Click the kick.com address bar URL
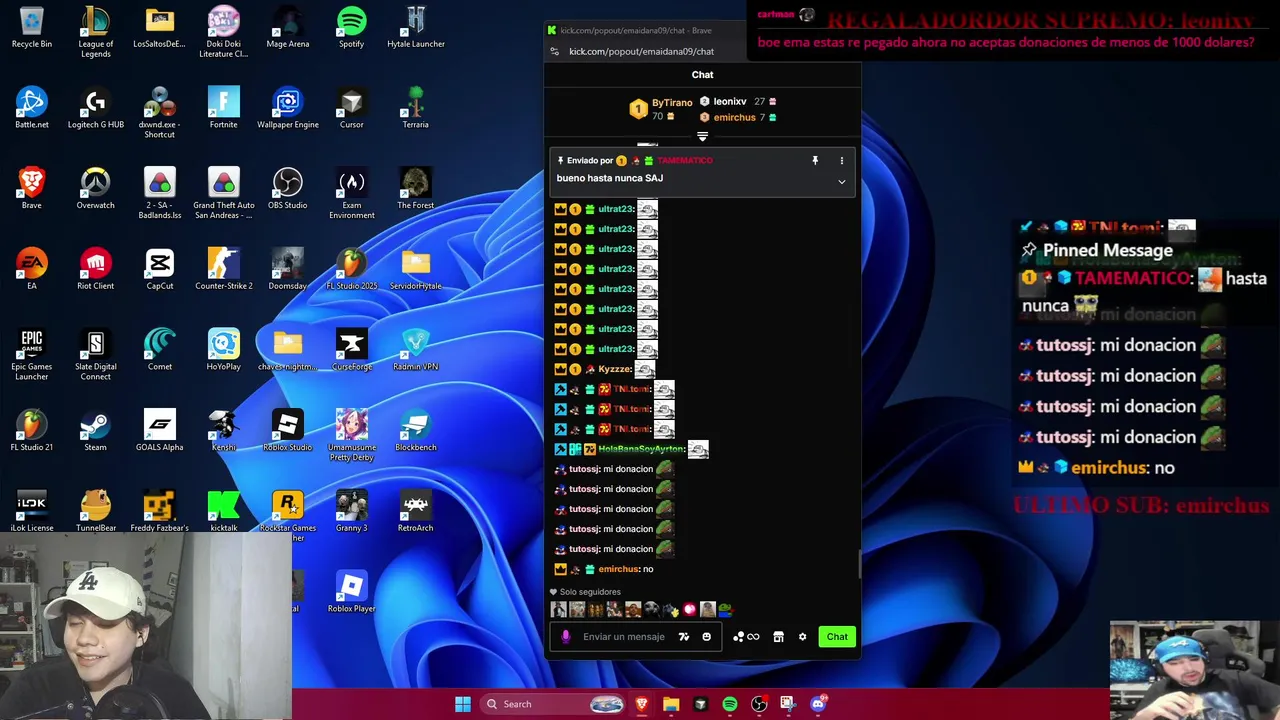Viewport: 1280px width, 720px height. (x=641, y=51)
